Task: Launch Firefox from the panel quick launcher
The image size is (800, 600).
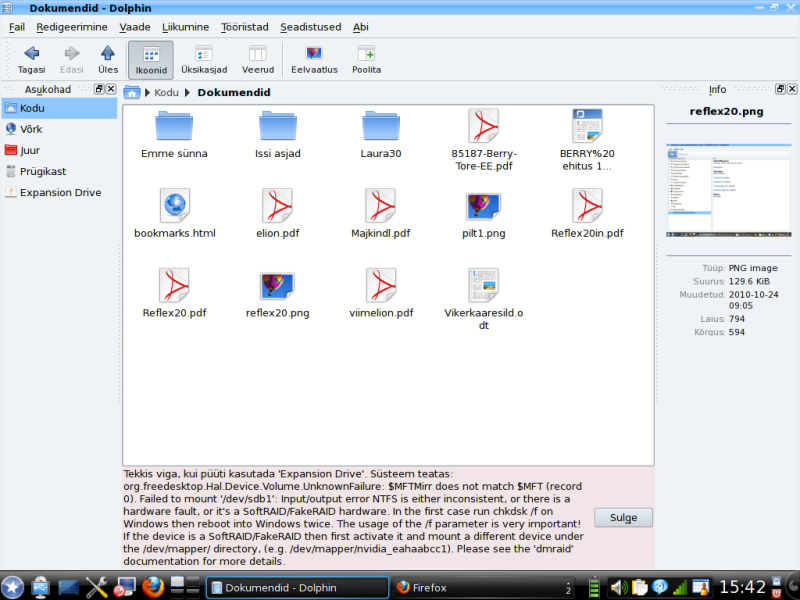Action: (151, 587)
